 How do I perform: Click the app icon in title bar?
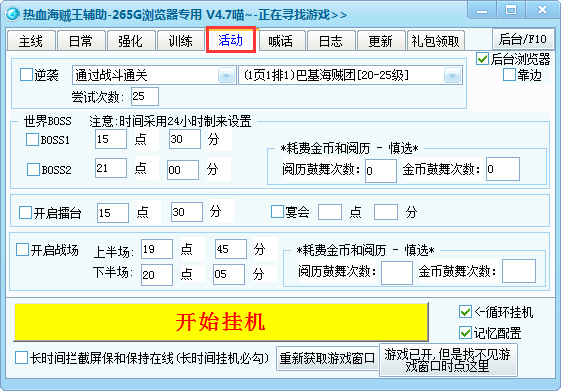(x=13, y=14)
